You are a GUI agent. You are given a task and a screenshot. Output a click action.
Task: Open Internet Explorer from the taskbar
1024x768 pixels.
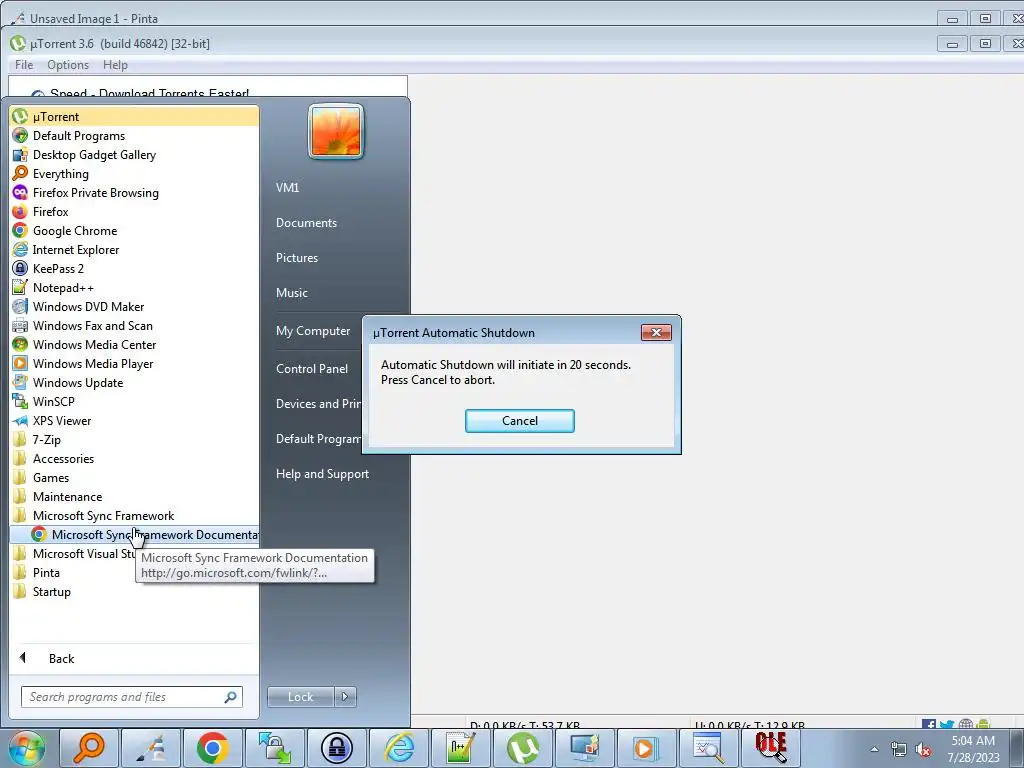tap(399, 748)
